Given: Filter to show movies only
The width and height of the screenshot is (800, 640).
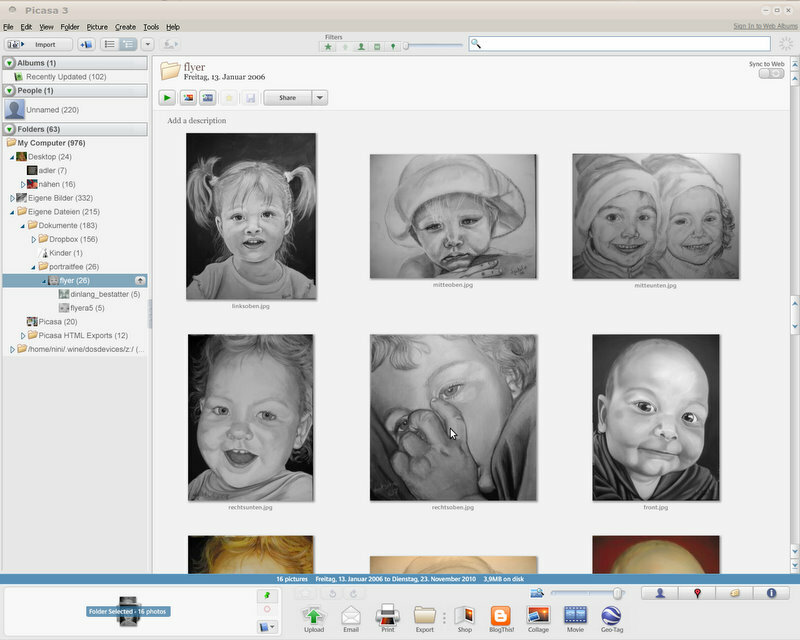Looking at the screenshot, I should click(377, 46).
